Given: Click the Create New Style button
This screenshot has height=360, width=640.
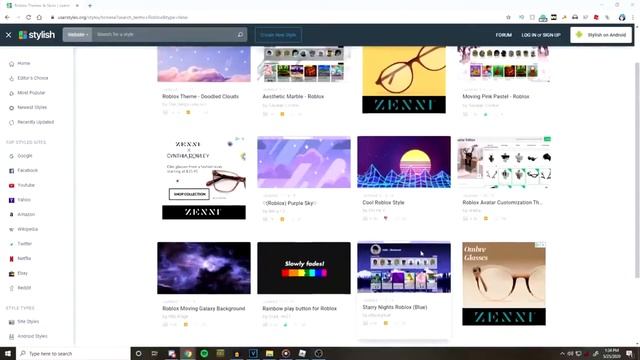Looking at the screenshot, I should [278, 35].
